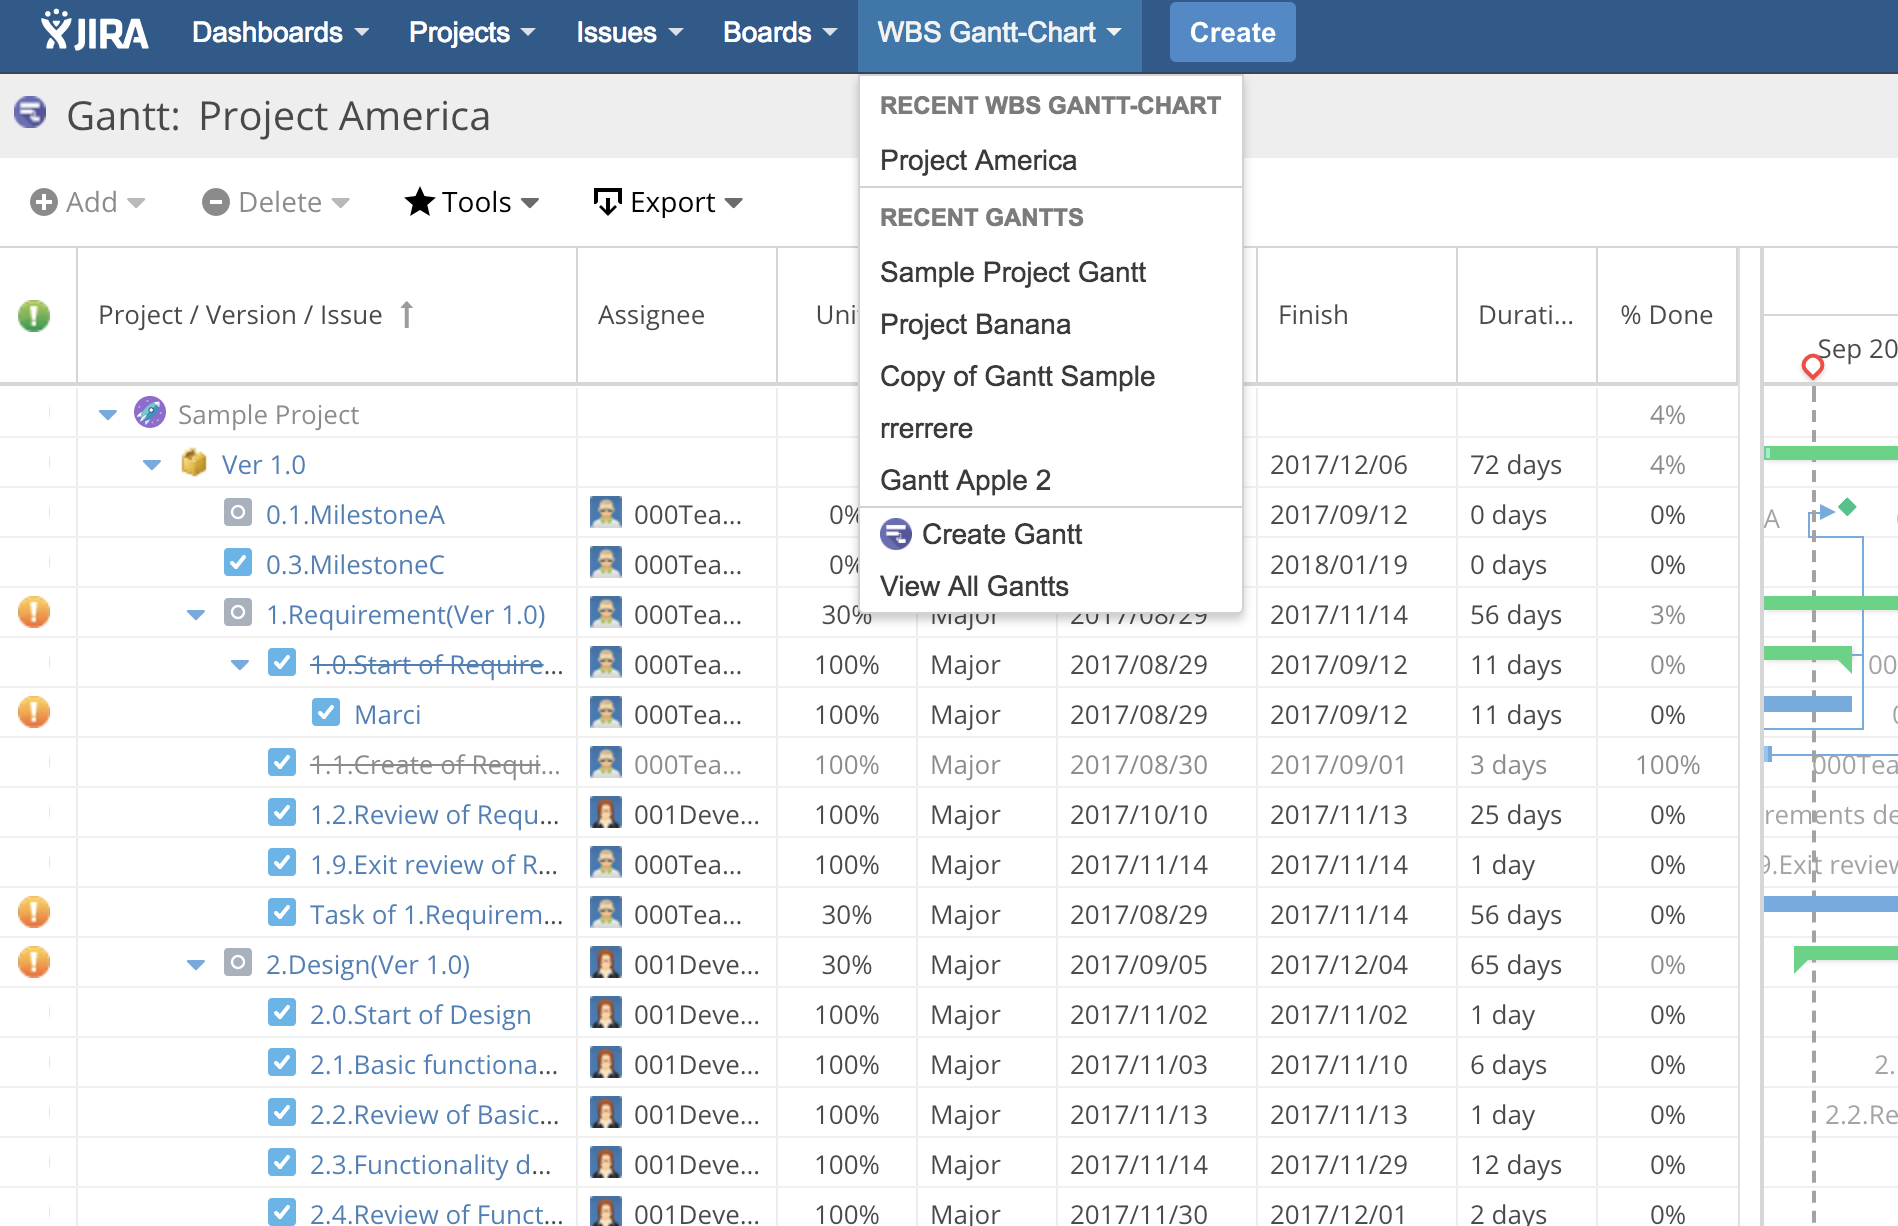Click orange warning icon on 2.Design row
The height and width of the screenshot is (1226, 1898).
[34, 963]
